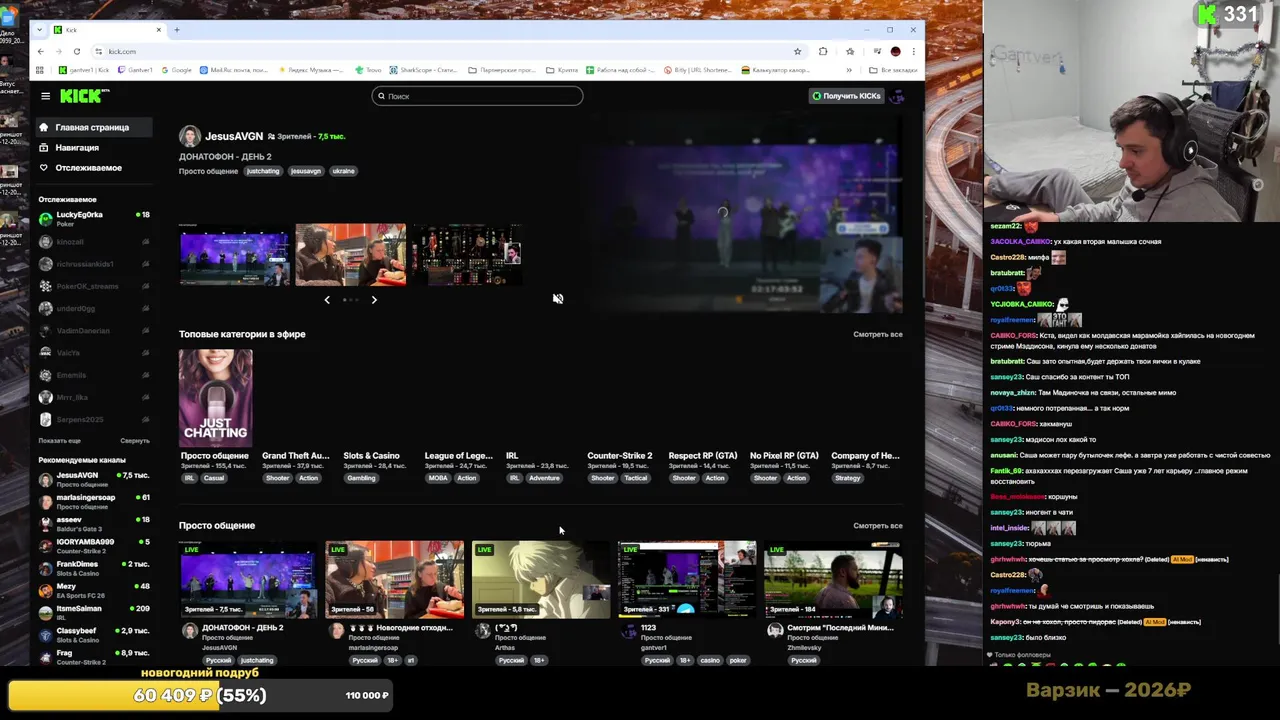Open the user avatar menu at top right
This screenshot has height=720, width=1280.
coord(897,96)
